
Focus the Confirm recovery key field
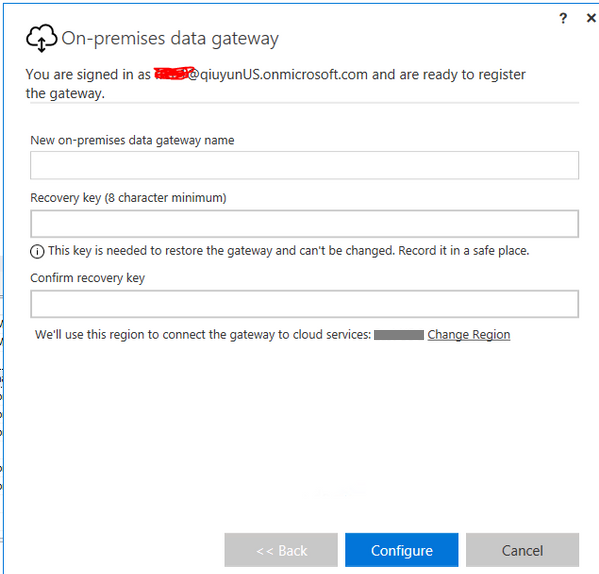(x=304, y=304)
